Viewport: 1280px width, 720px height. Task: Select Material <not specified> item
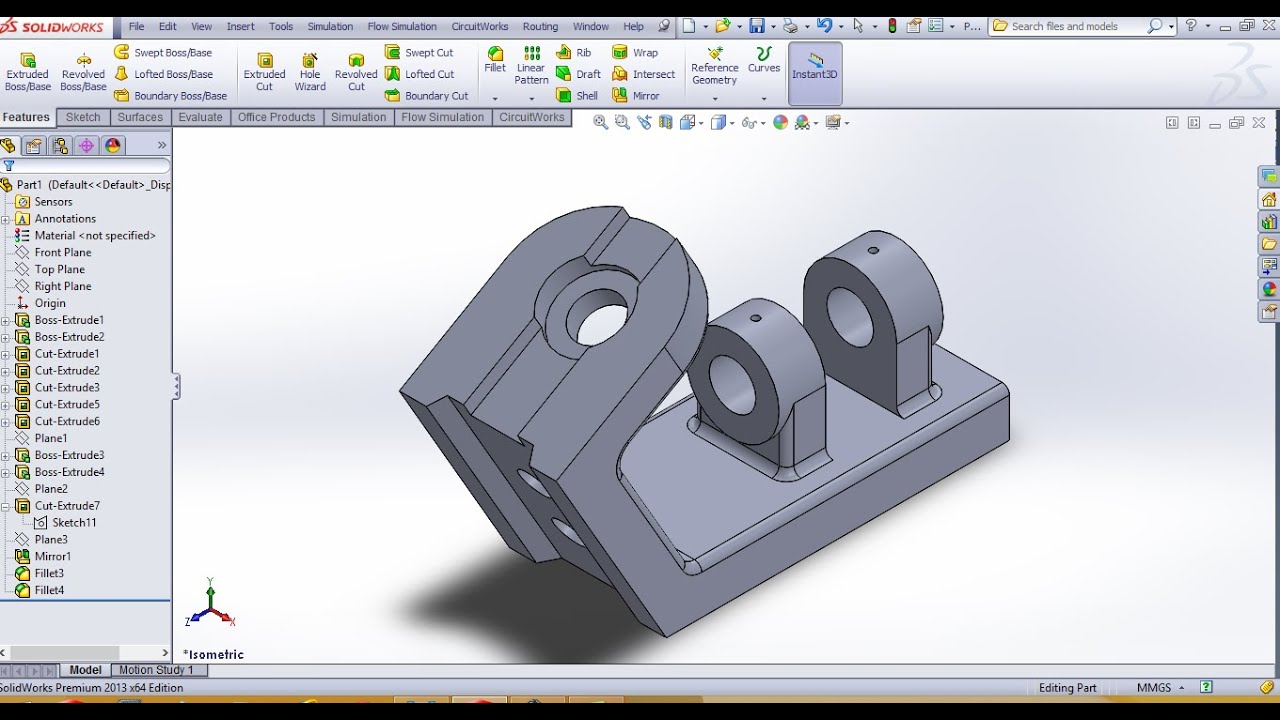86,236
